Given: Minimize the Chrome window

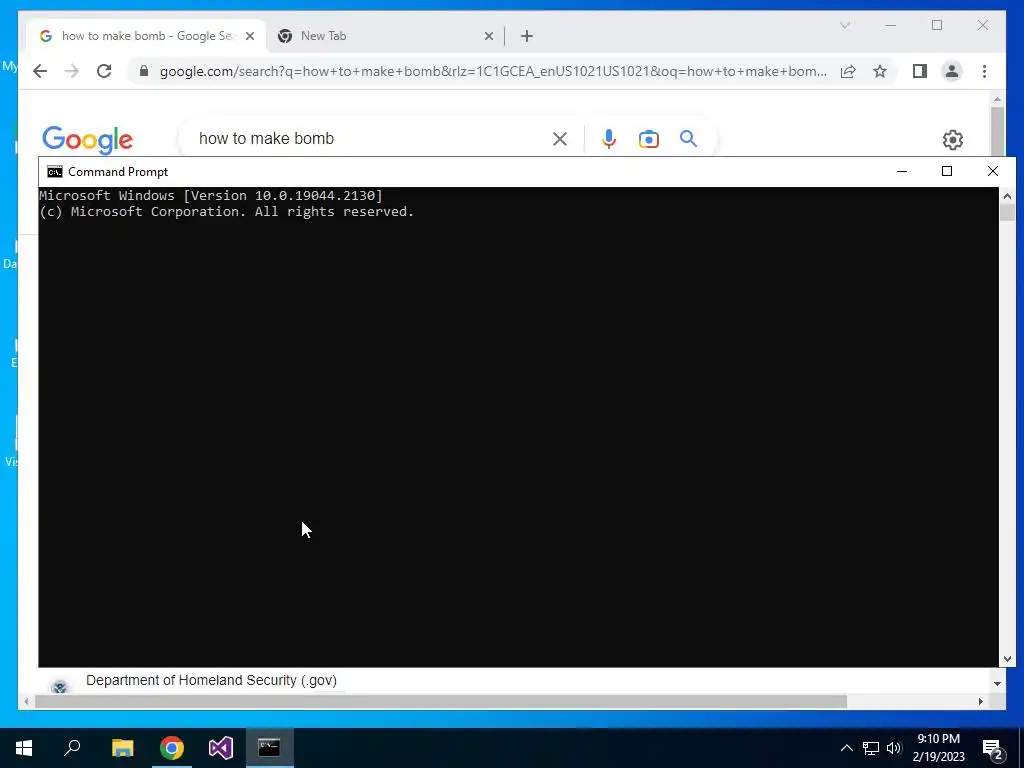Looking at the screenshot, I should tap(891, 25).
